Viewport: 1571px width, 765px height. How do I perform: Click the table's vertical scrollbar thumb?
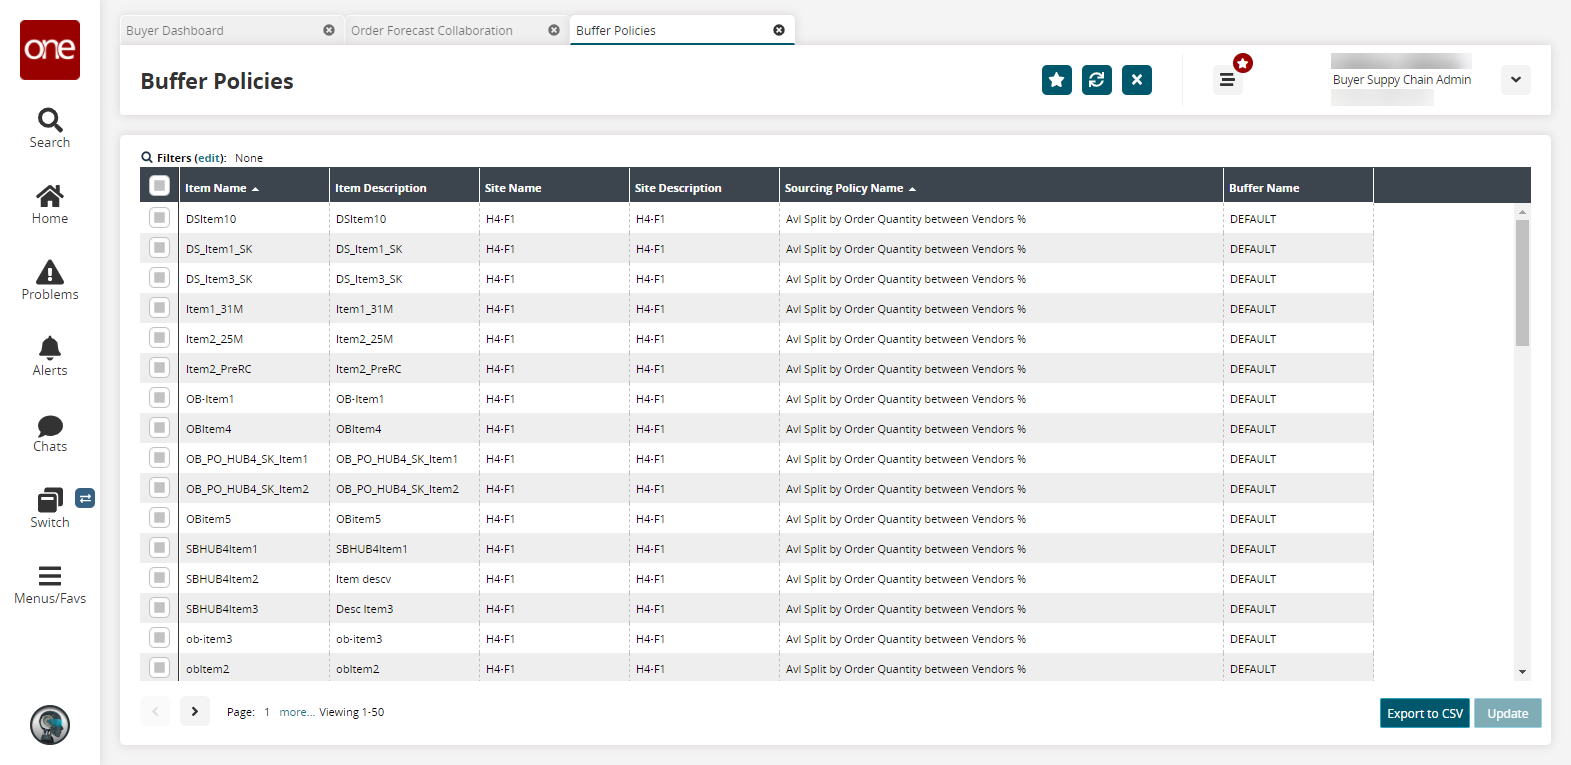1522,282
